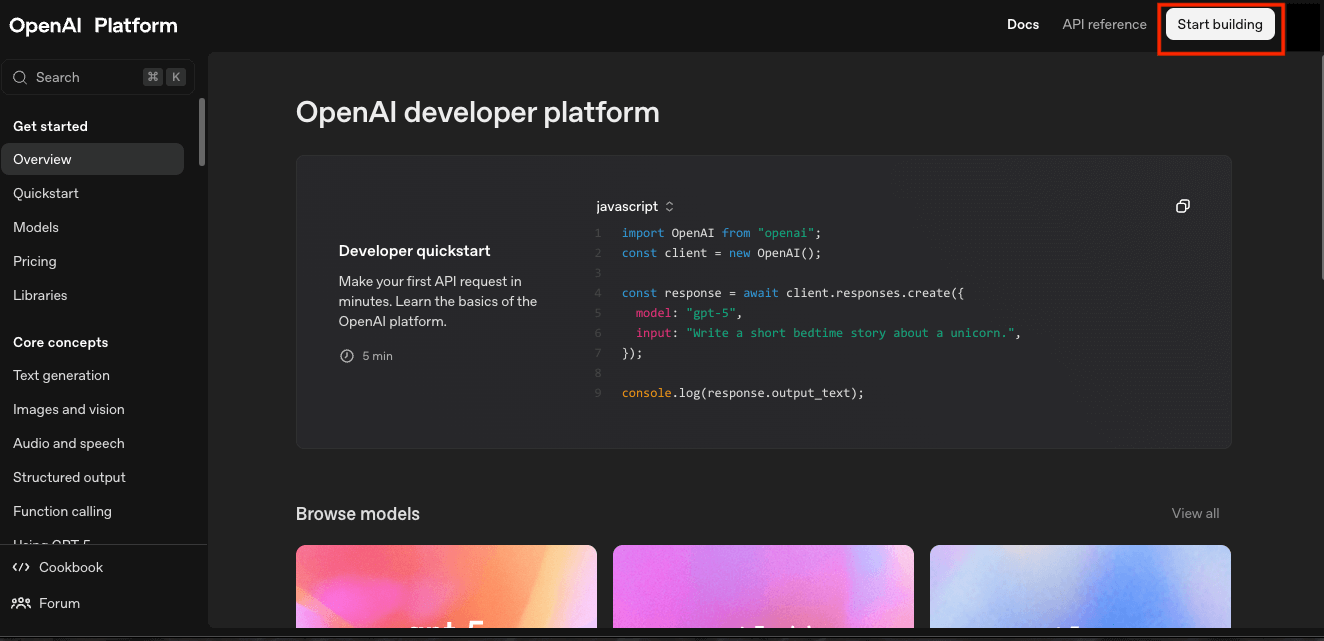Go to Models sidebar item
1324x641 pixels.
coord(36,227)
